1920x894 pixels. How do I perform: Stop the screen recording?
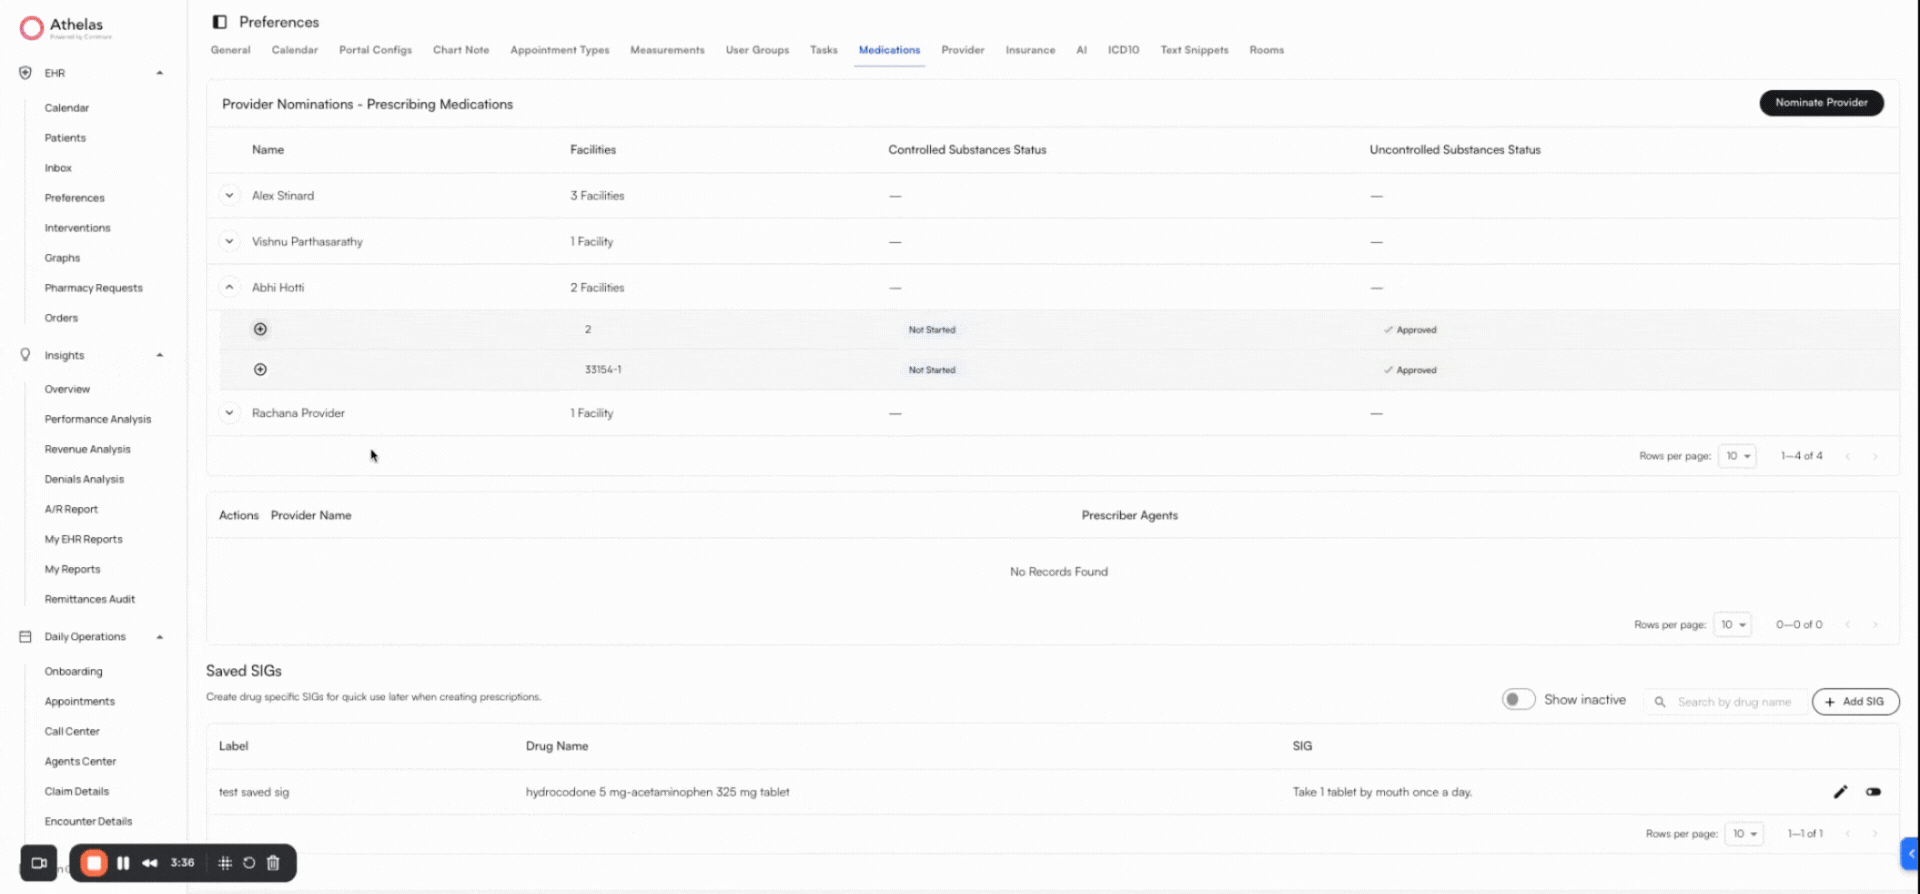point(94,863)
